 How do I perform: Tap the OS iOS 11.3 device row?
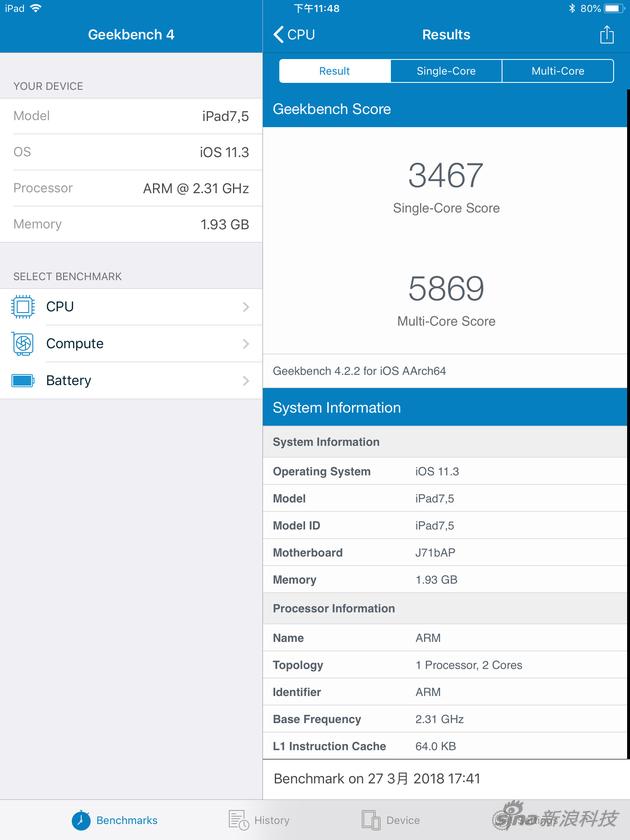(x=131, y=152)
